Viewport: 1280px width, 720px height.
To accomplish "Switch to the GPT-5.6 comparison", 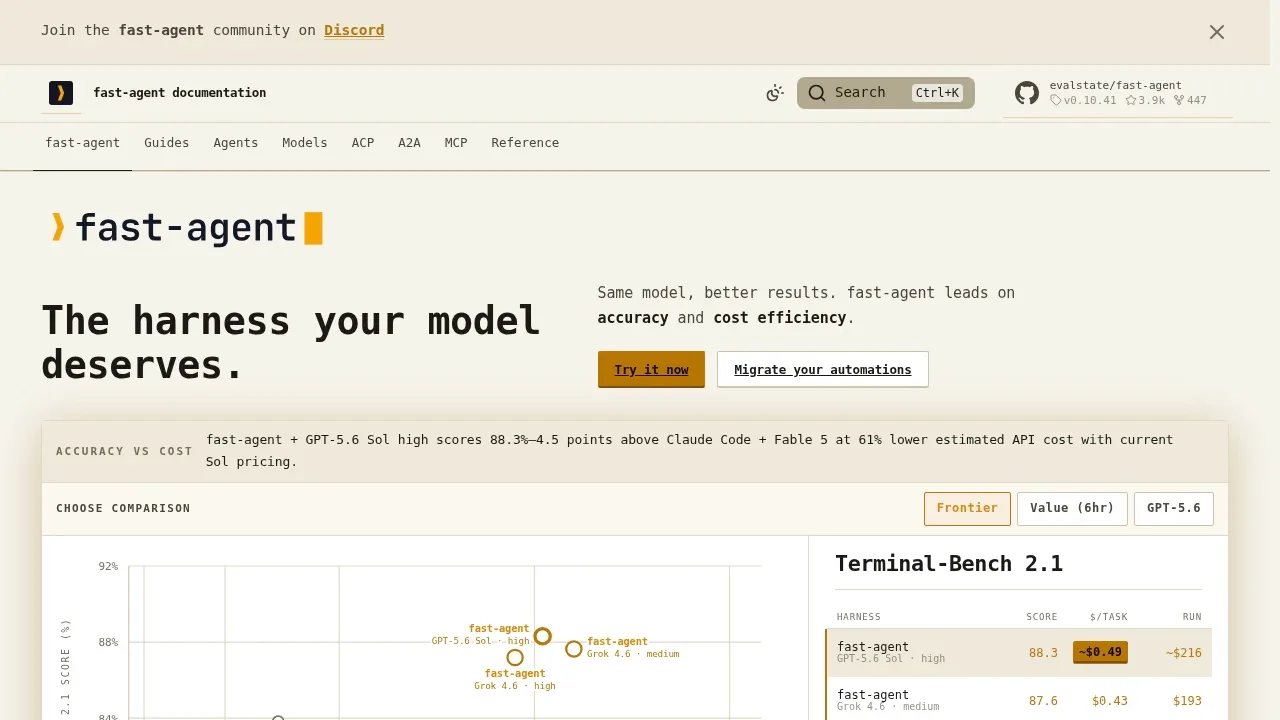I will click(x=1174, y=508).
